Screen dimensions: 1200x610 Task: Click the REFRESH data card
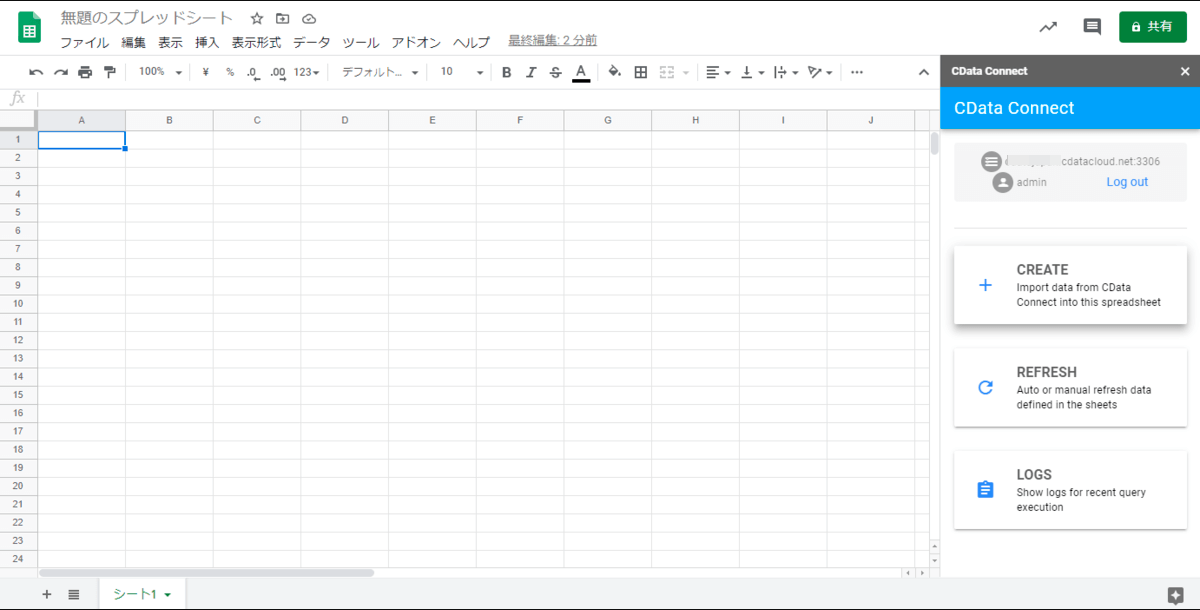point(1070,388)
